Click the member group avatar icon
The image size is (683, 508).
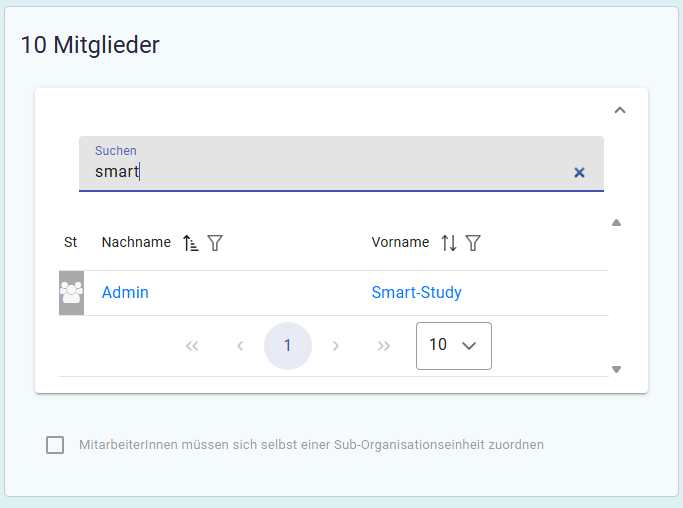coord(71,293)
